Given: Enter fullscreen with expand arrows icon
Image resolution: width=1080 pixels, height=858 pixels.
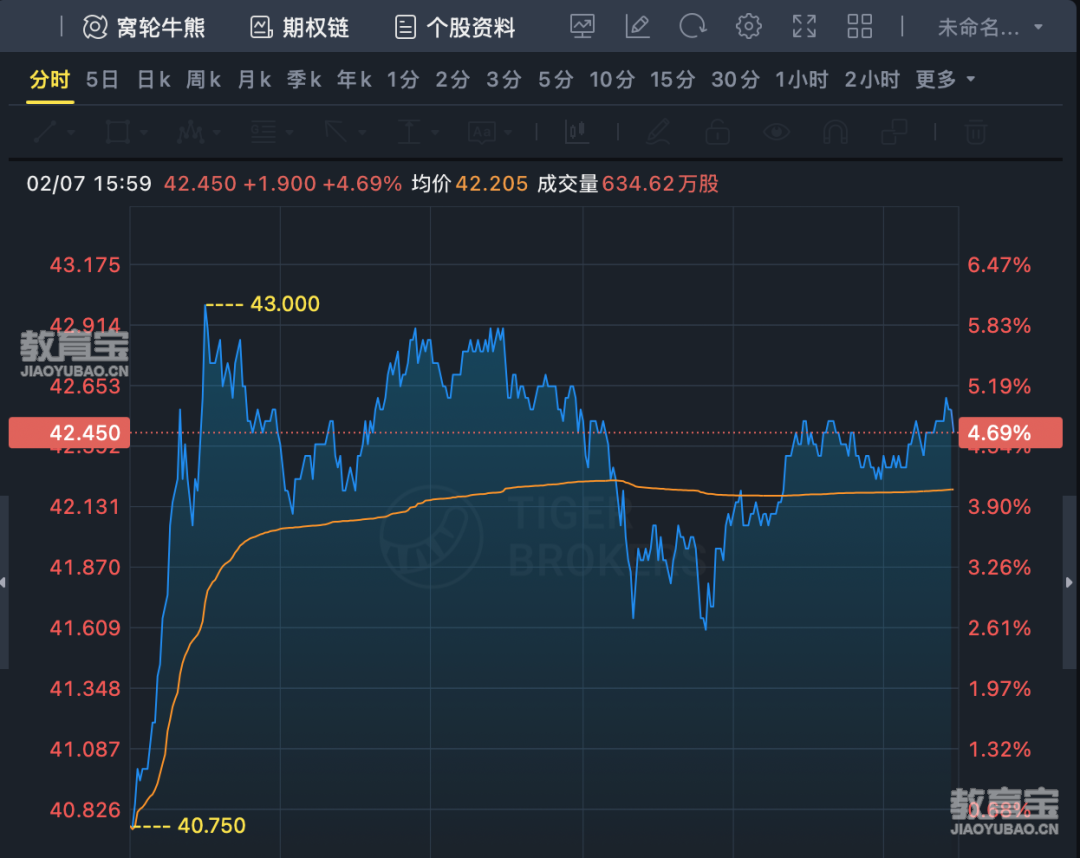Looking at the screenshot, I should 804,27.
